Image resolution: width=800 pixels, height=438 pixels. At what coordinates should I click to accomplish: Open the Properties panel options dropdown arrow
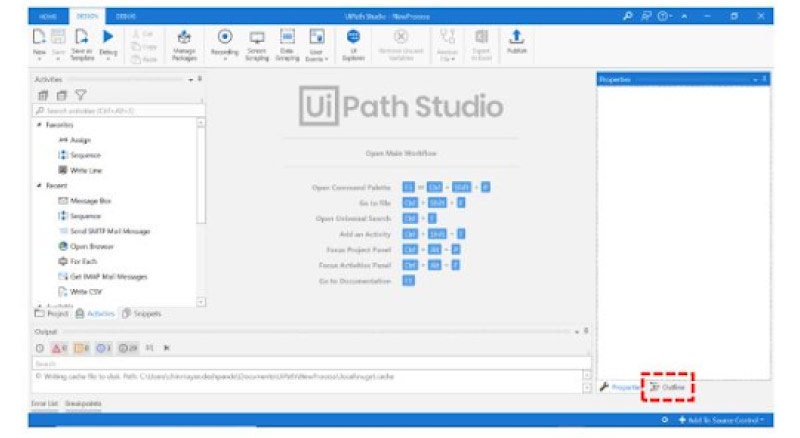click(755, 80)
